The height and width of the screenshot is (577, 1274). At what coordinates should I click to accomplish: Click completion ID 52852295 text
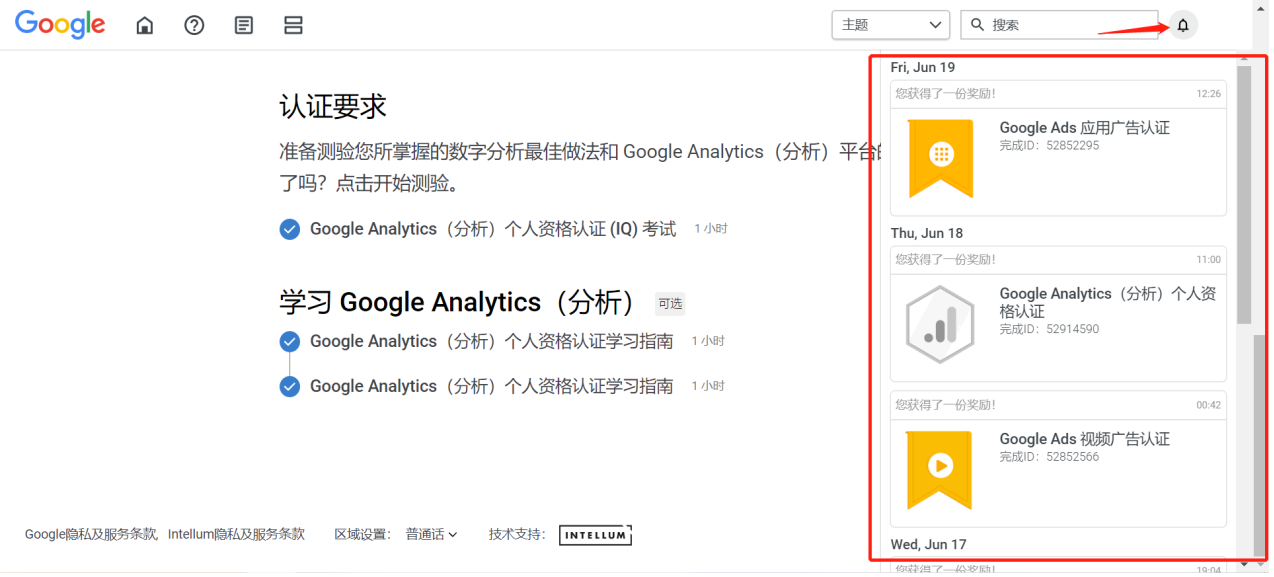click(1049, 145)
